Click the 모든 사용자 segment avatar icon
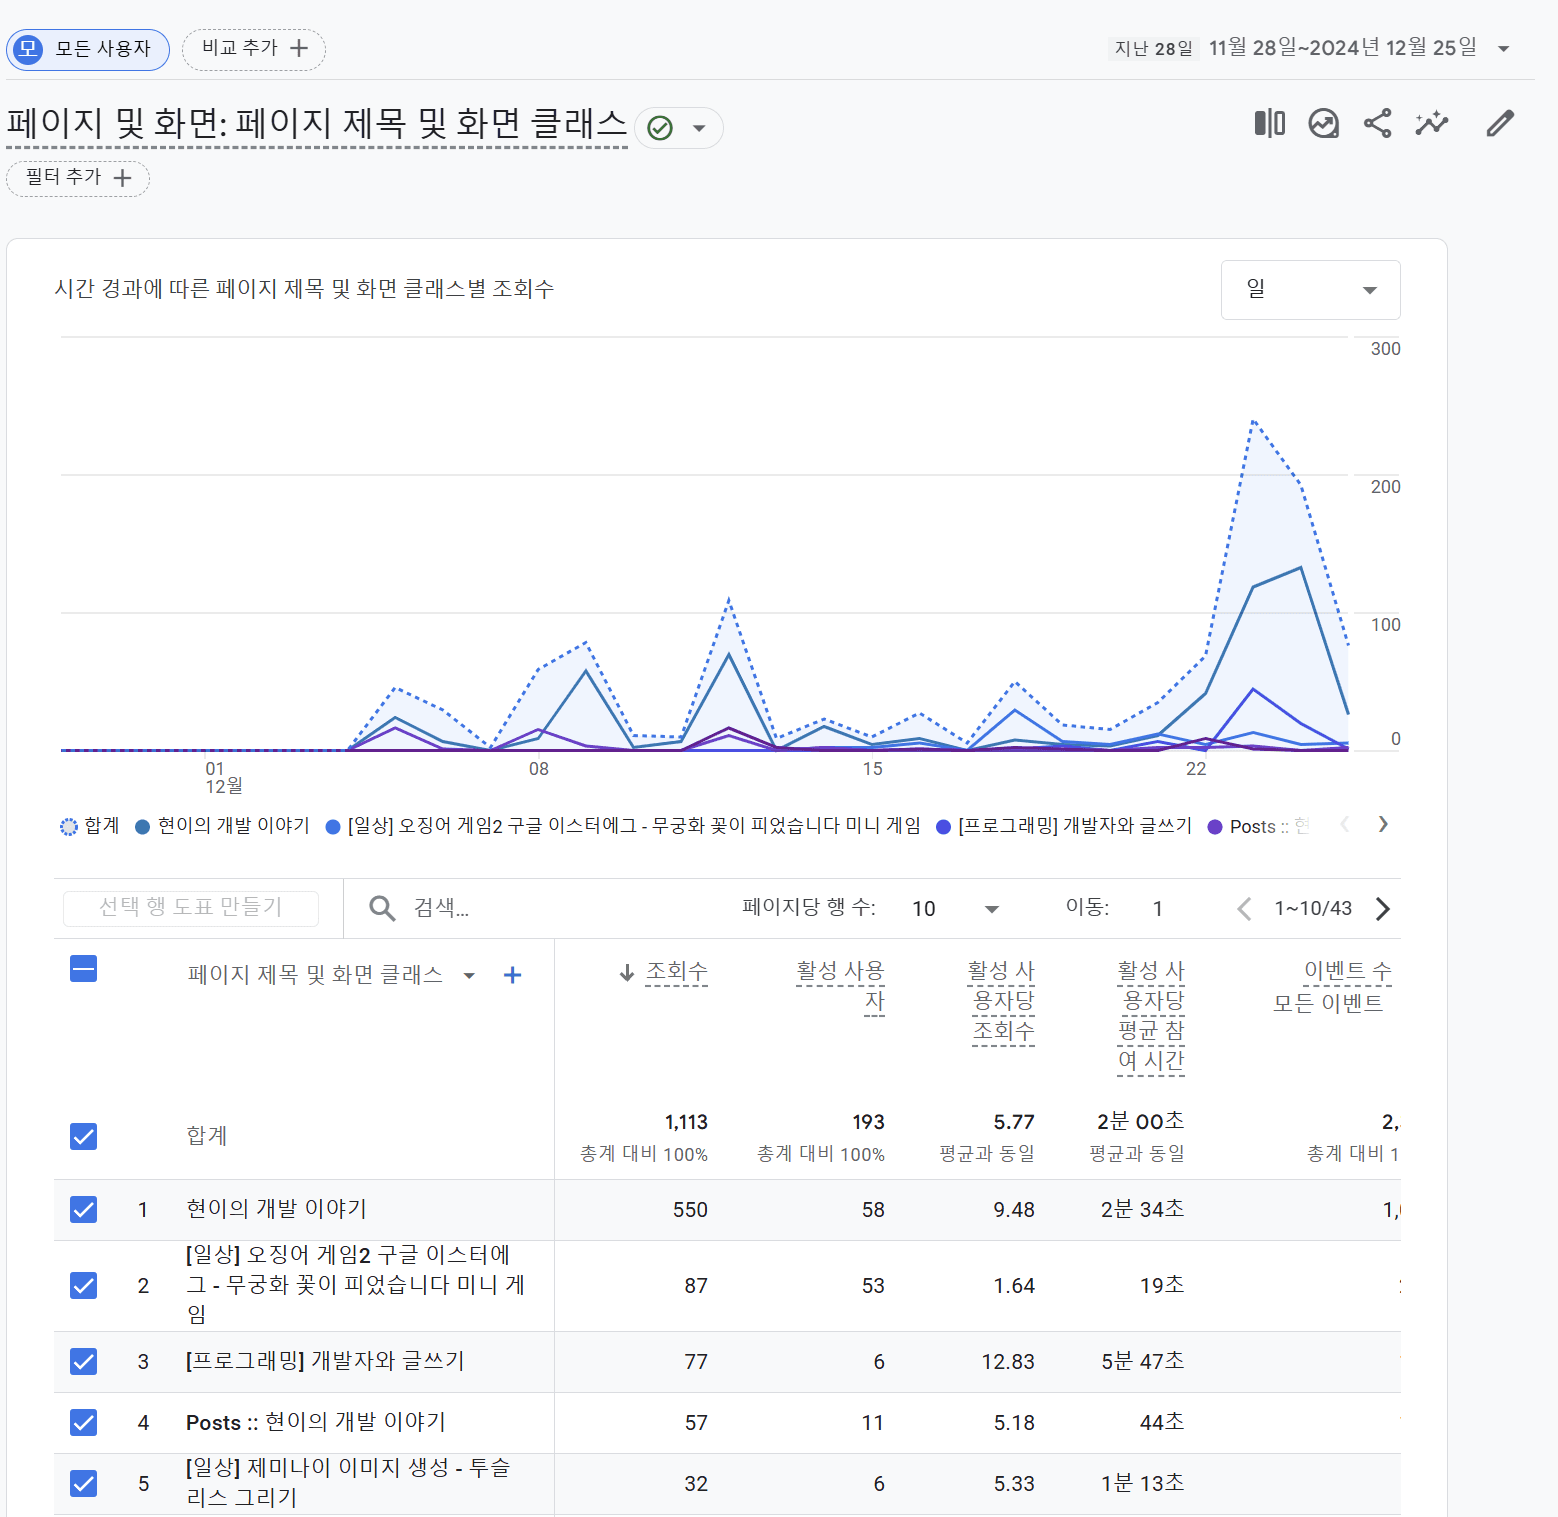The height and width of the screenshot is (1517, 1558). click(28, 49)
